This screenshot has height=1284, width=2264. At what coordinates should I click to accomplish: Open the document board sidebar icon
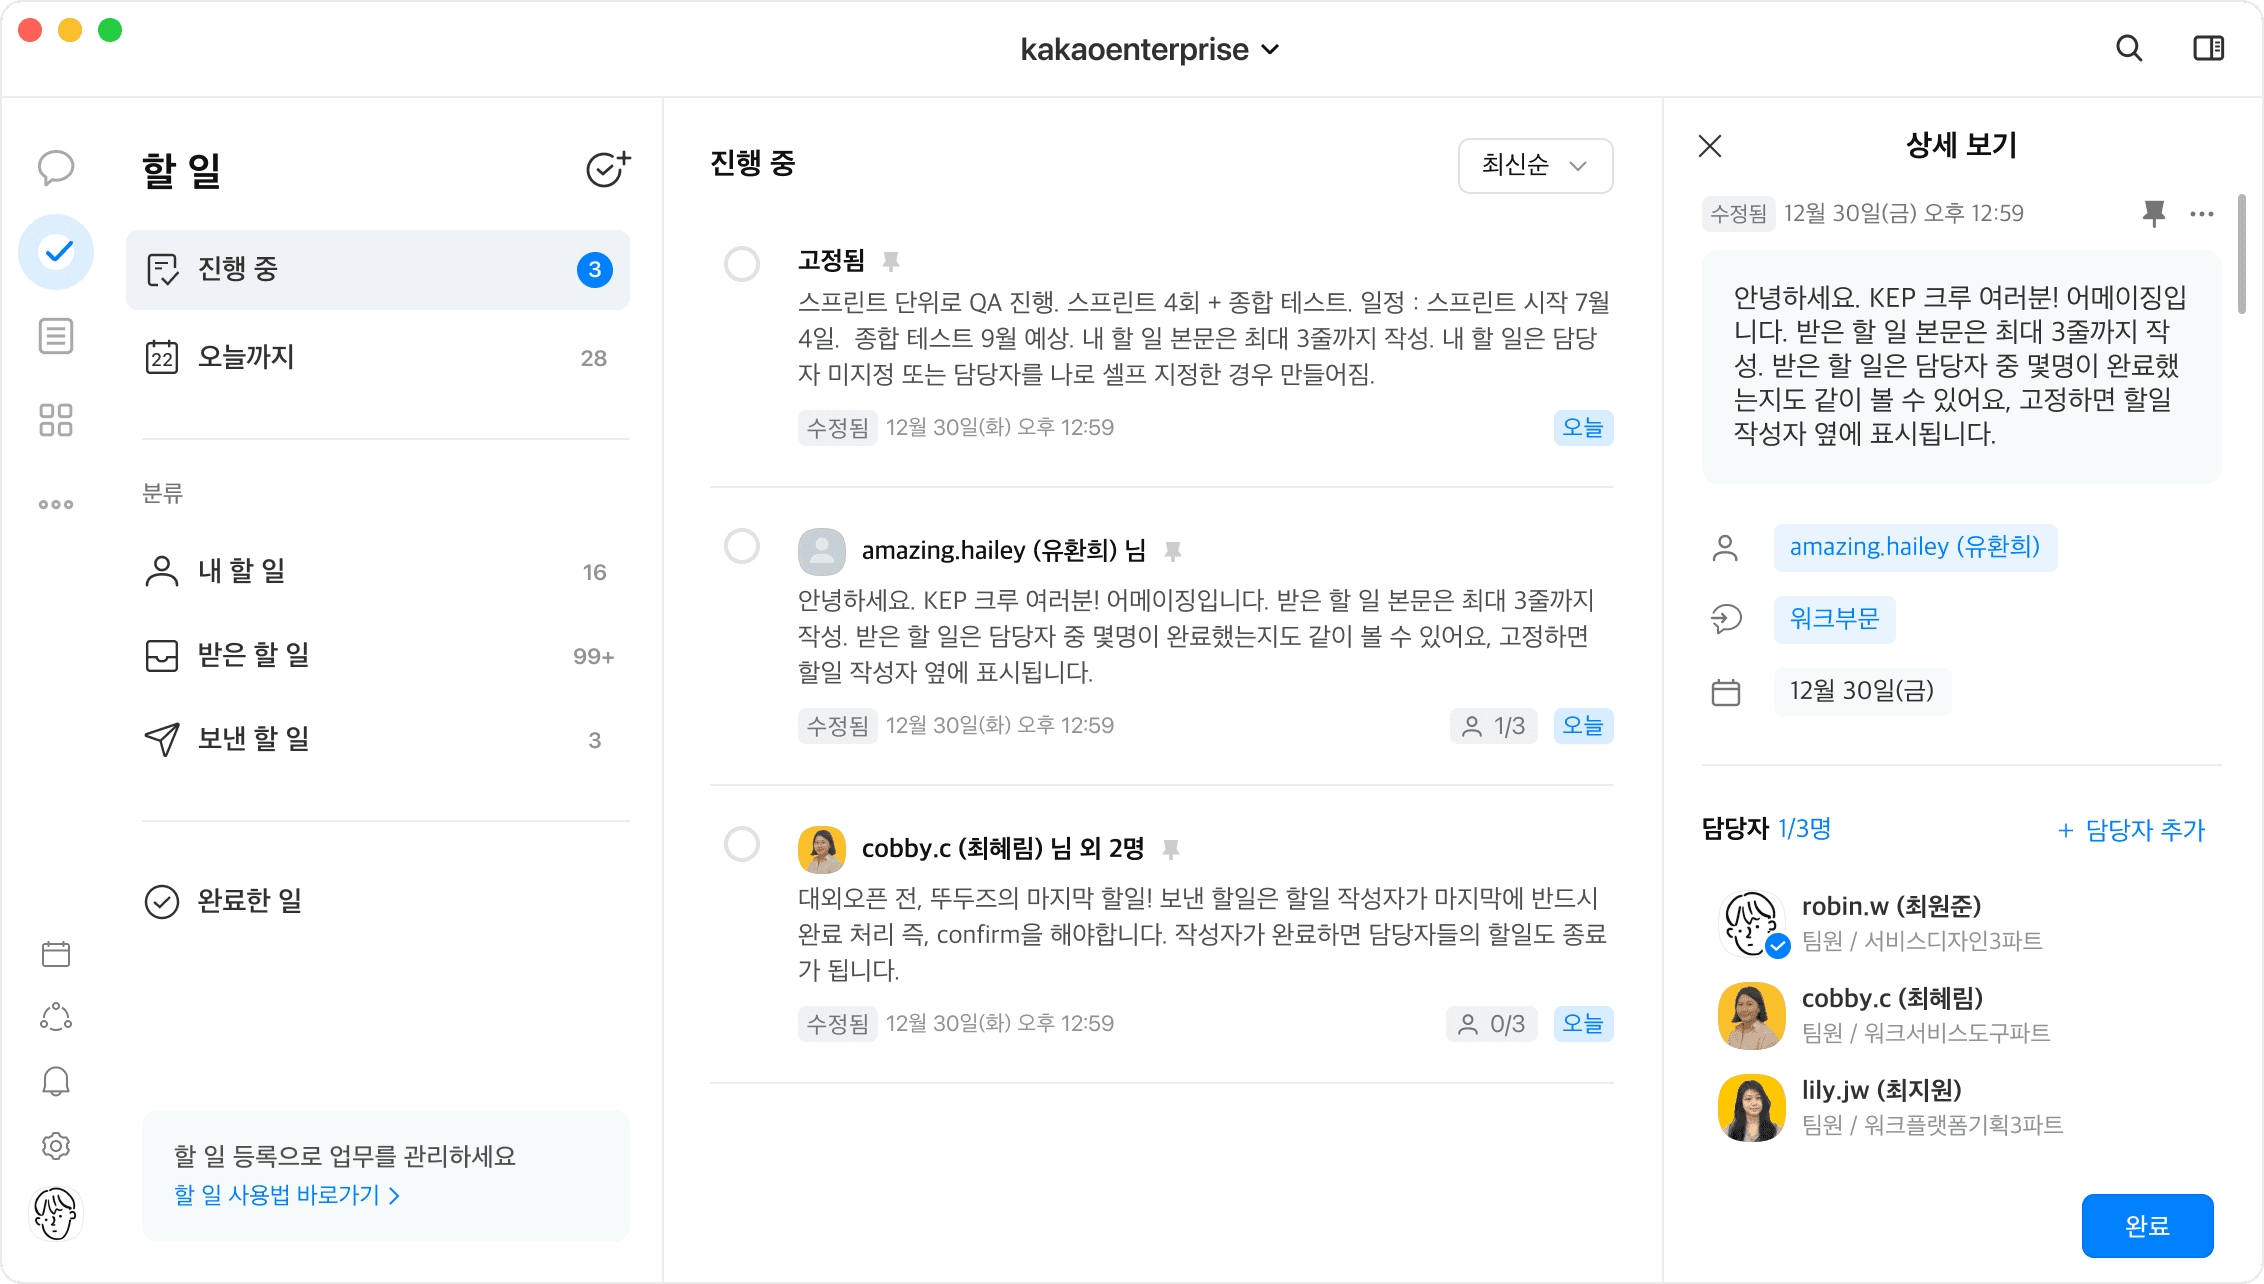point(56,336)
